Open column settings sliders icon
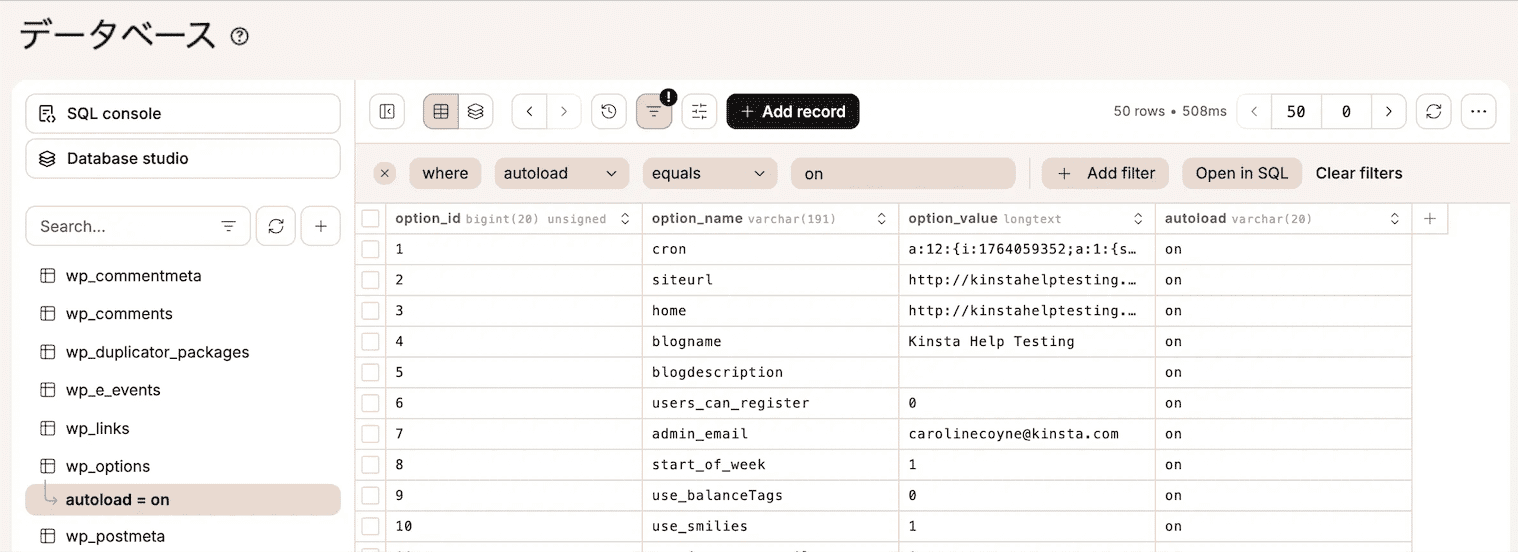This screenshot has height=552, width=1518. click(x=699, y=112)
